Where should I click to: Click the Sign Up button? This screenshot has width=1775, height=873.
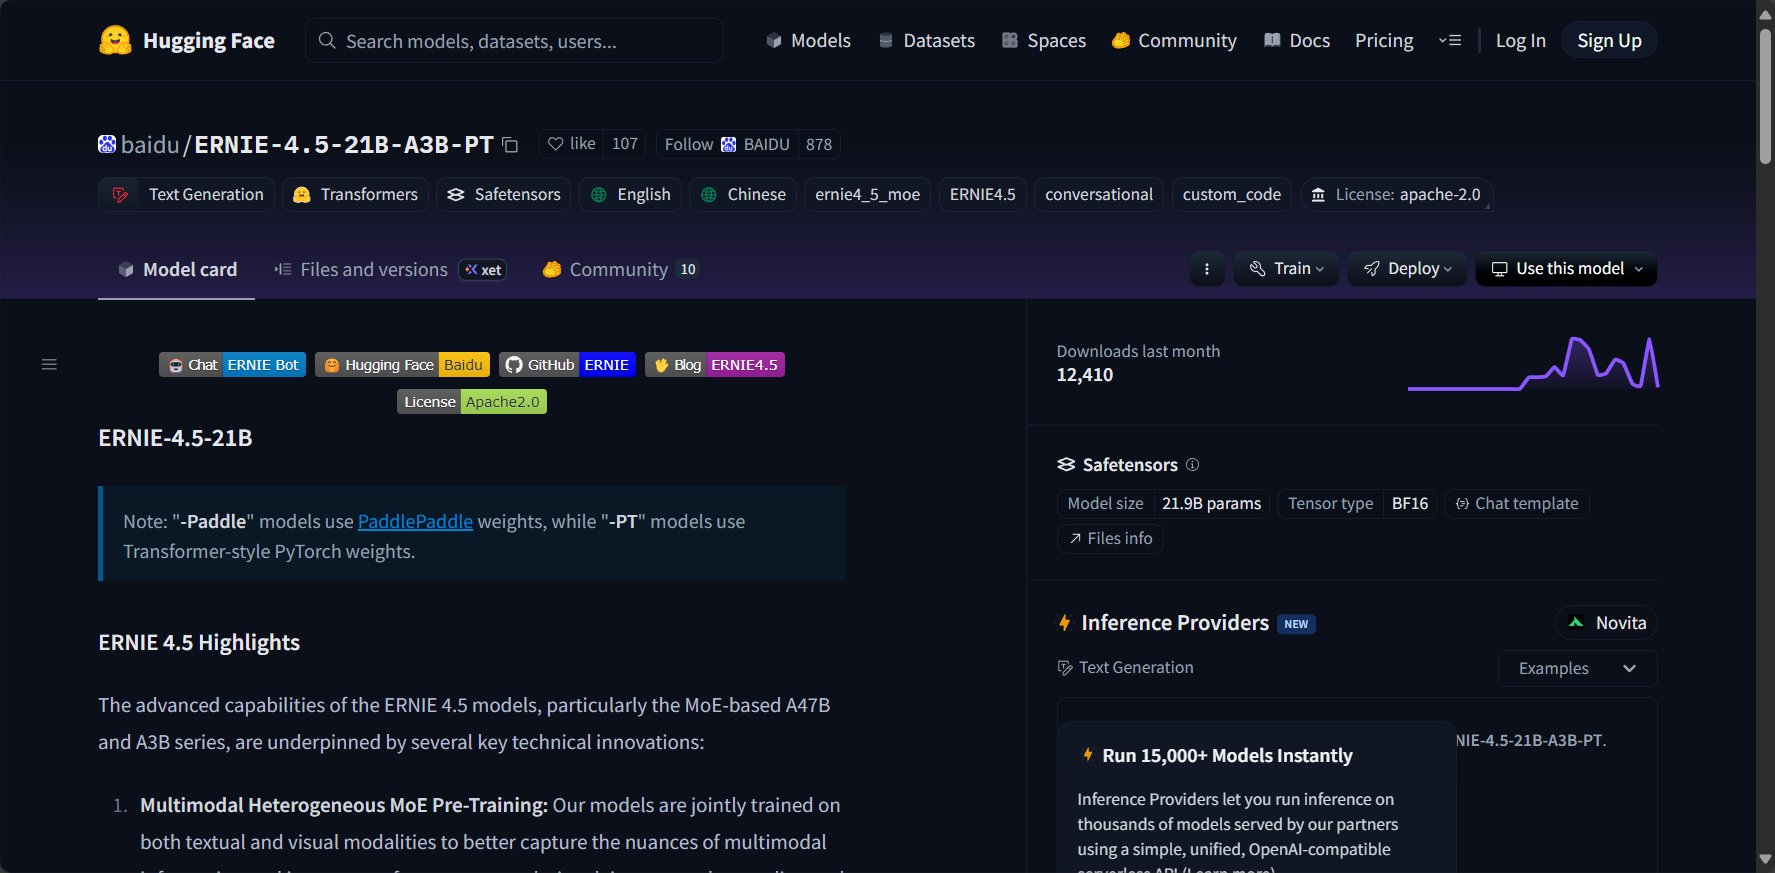(1609, 41)
